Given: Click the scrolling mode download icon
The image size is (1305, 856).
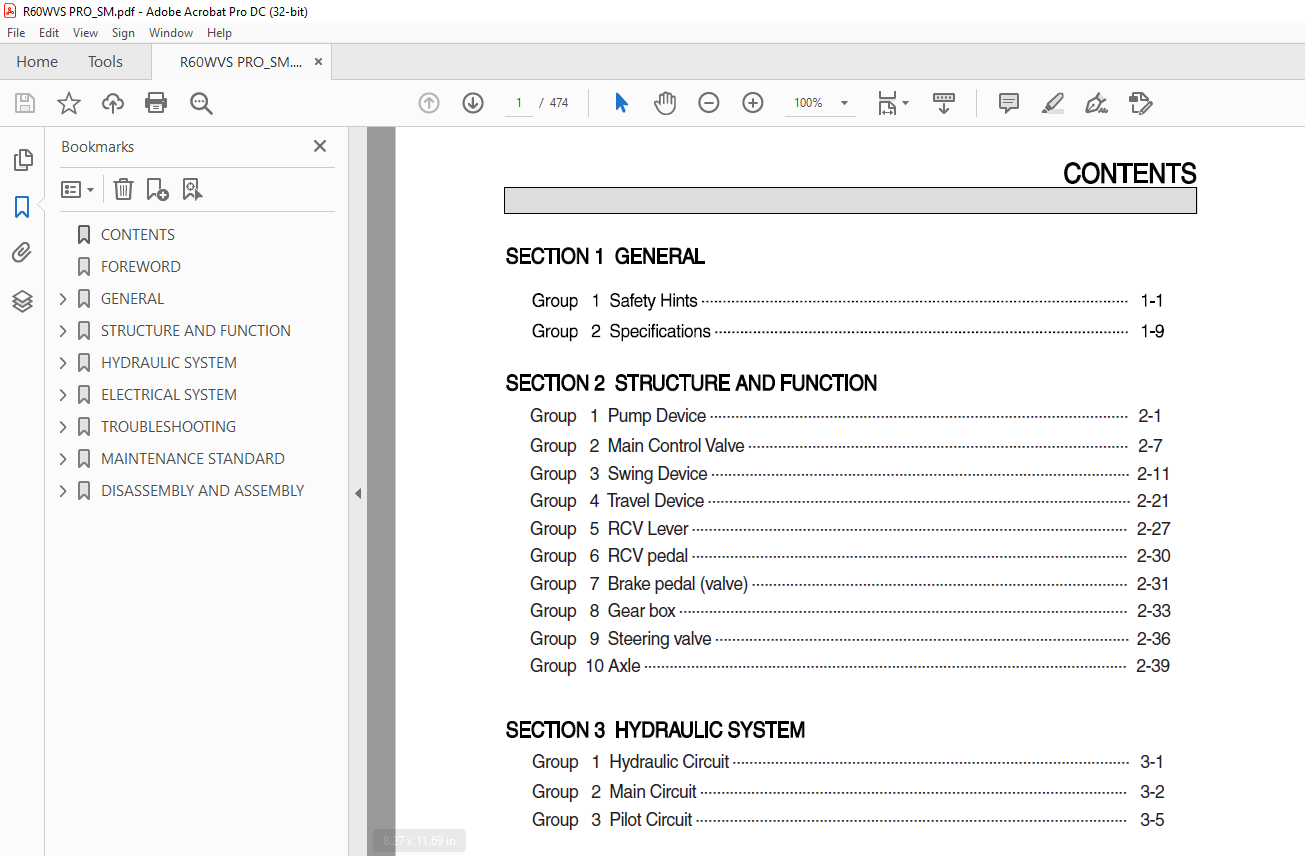Looking at the screenshot, I should pyautogui.click(x=944, y=103).
